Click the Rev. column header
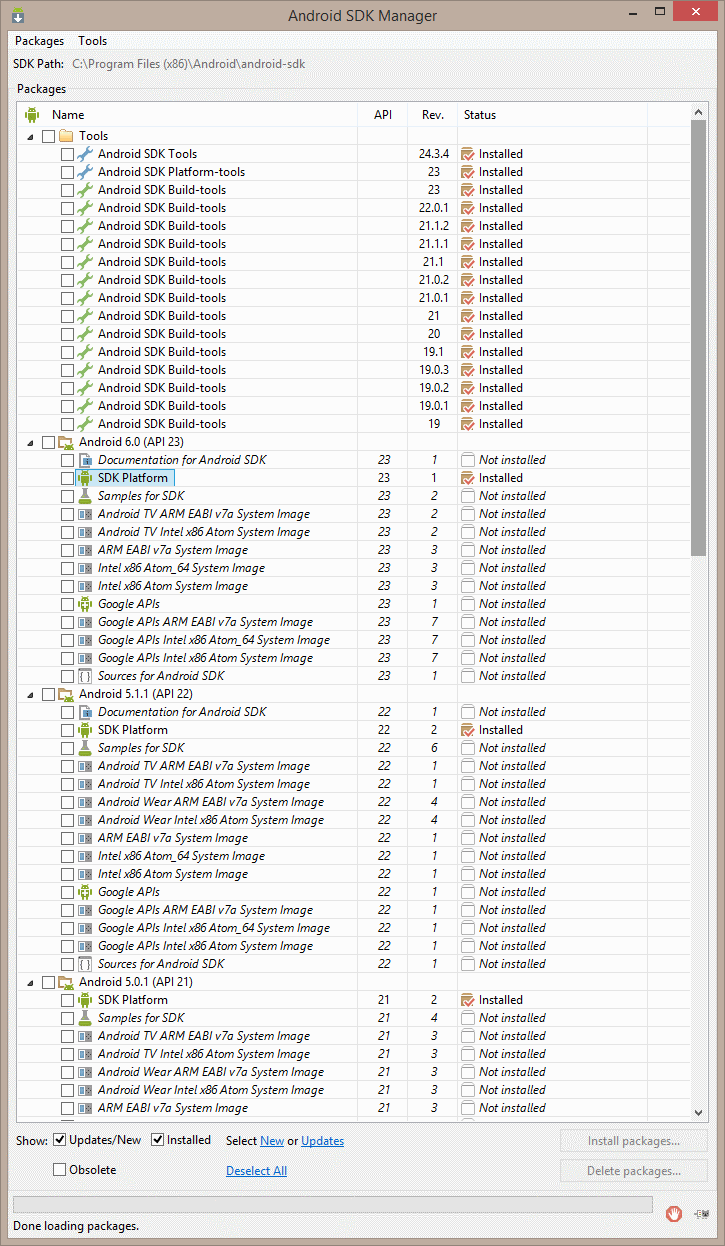This screenshot has height=1246, width=725. point(433,115)
